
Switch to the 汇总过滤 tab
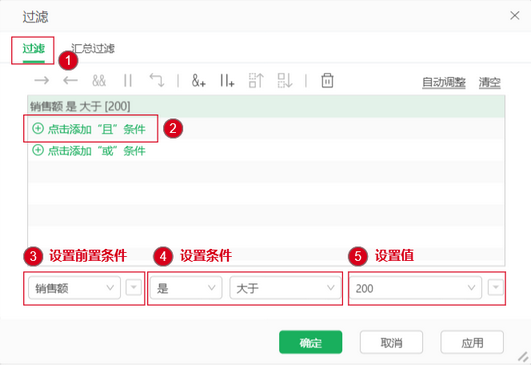click(x=93, y=48)
